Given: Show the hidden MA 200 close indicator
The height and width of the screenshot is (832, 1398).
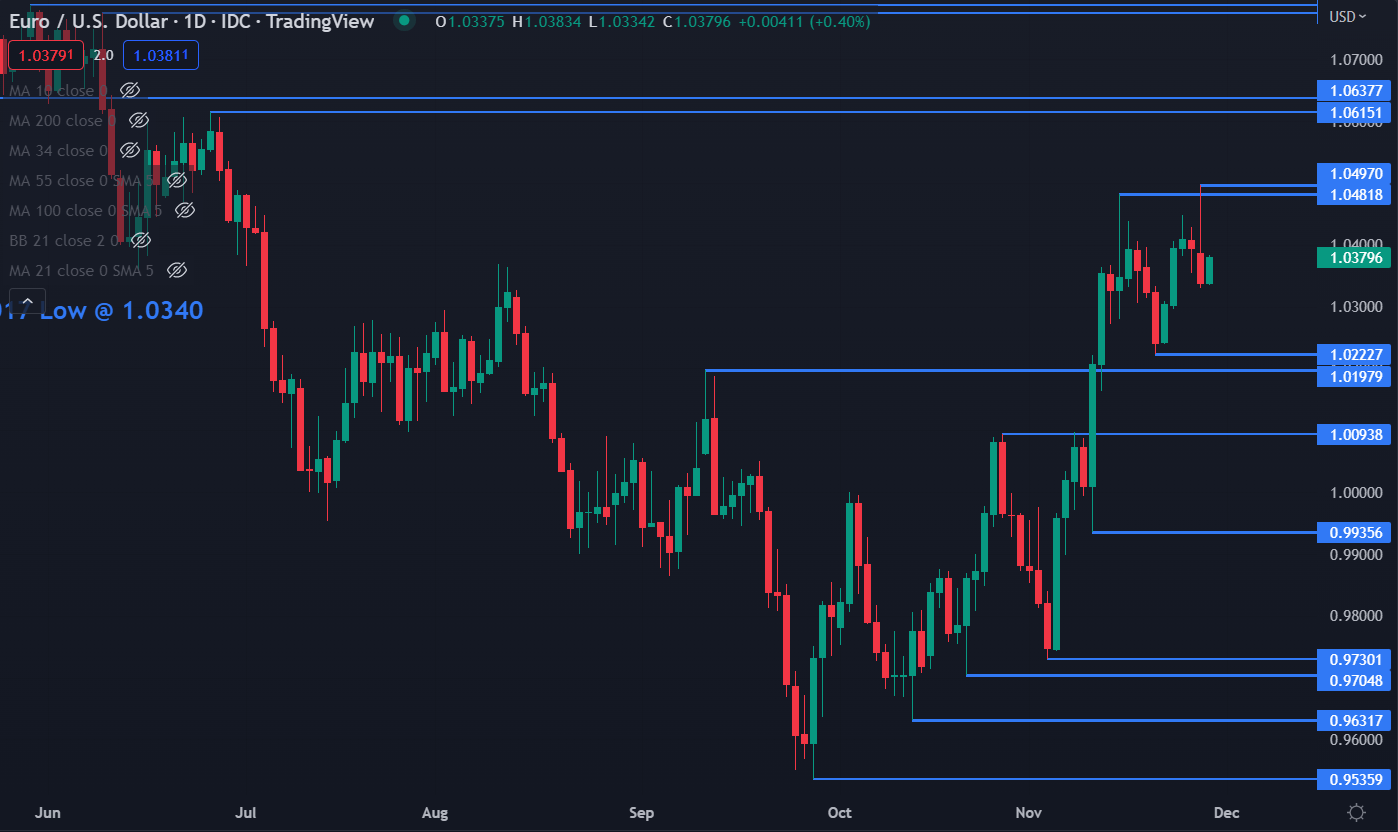Looking at the screenshot, I should pyautogui.click(x=139, y=120).
